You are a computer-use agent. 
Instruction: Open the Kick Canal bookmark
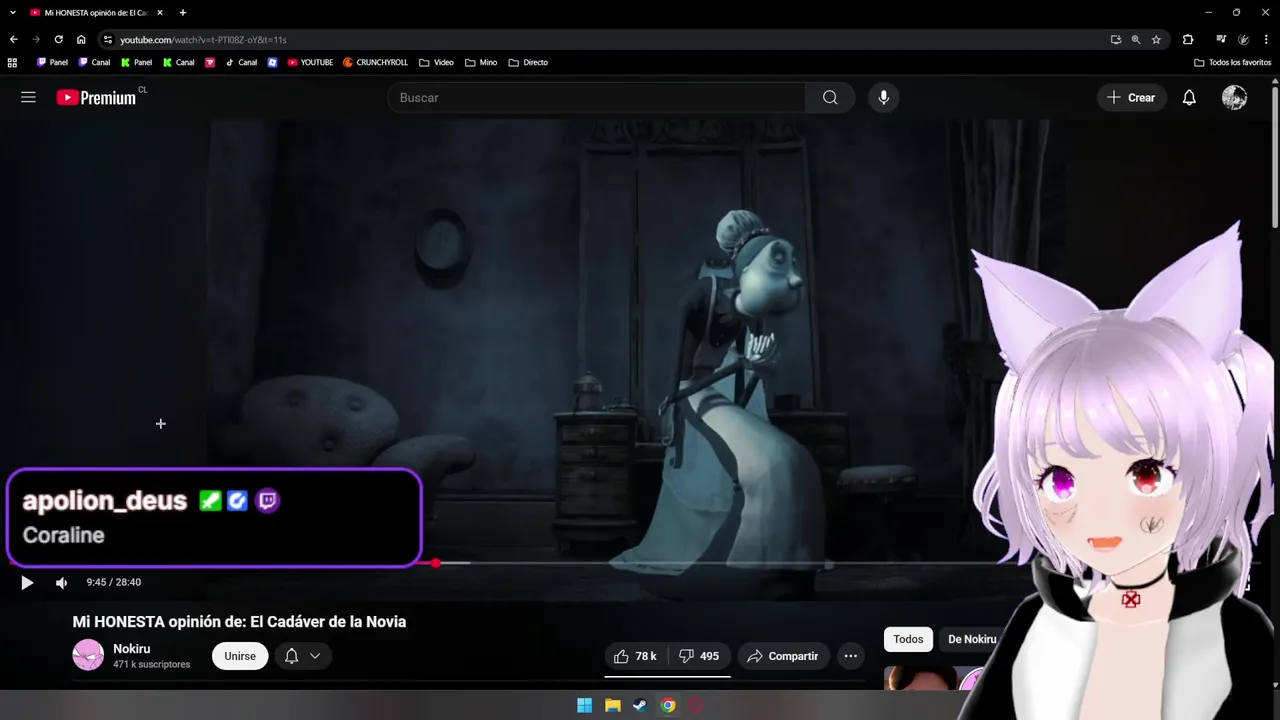[x=179, y=62]
